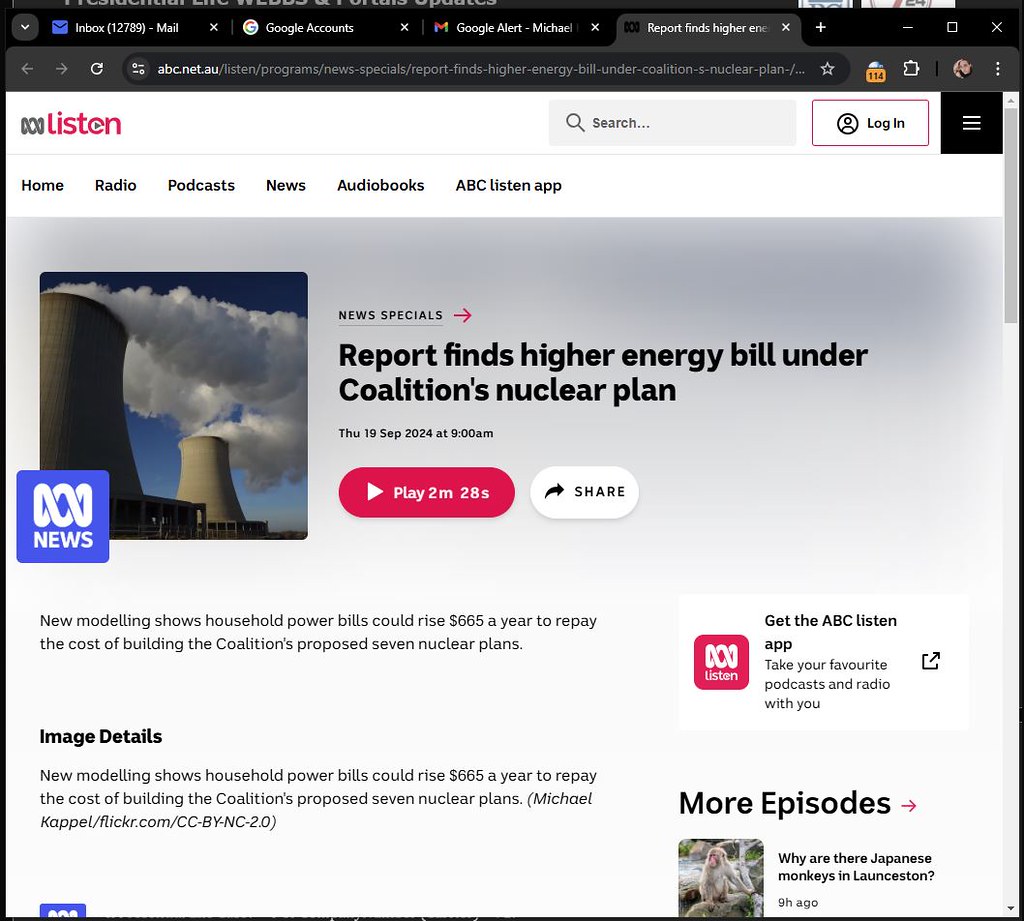Open the tab search dropdown arrow
This screenshot has width=1024, height=921.
25,27
